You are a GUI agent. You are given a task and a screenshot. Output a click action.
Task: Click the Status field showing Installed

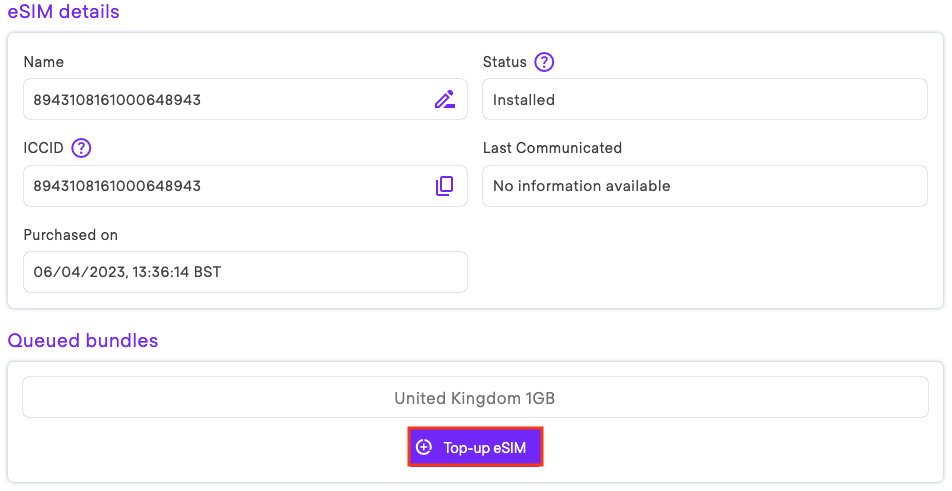[x=704, y=100]
